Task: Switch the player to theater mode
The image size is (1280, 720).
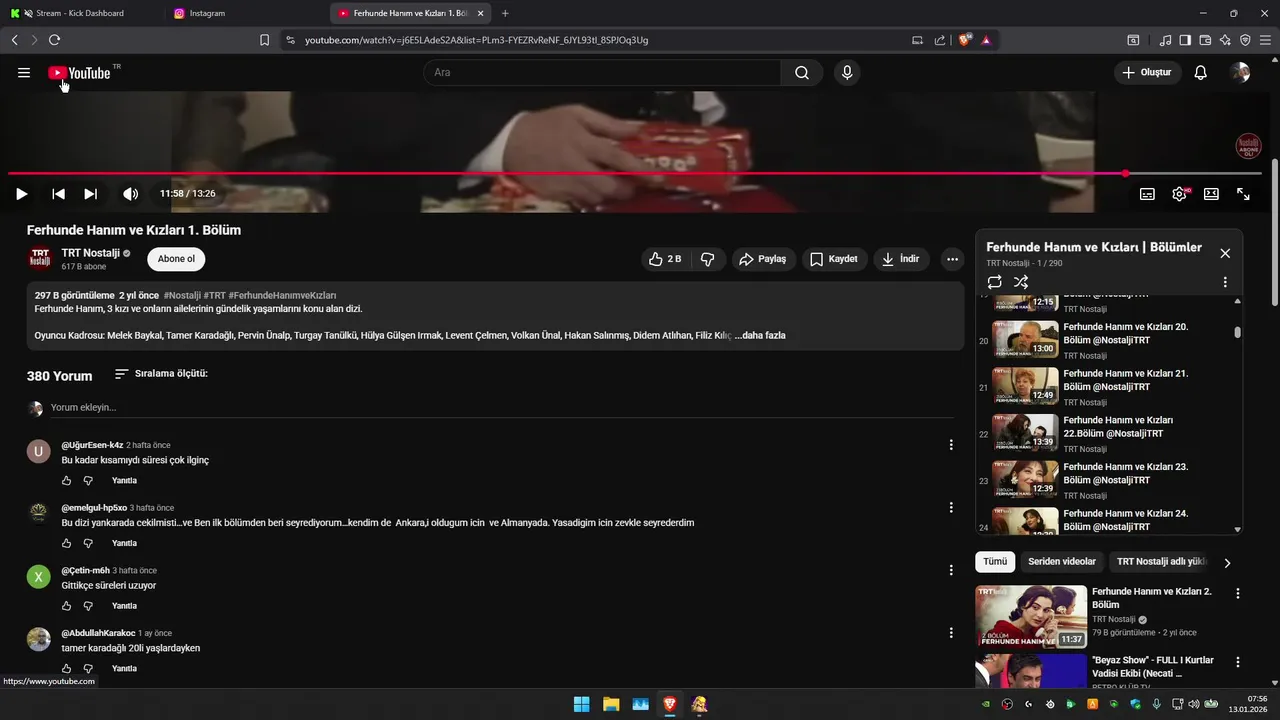Action: pos(1211,194)
